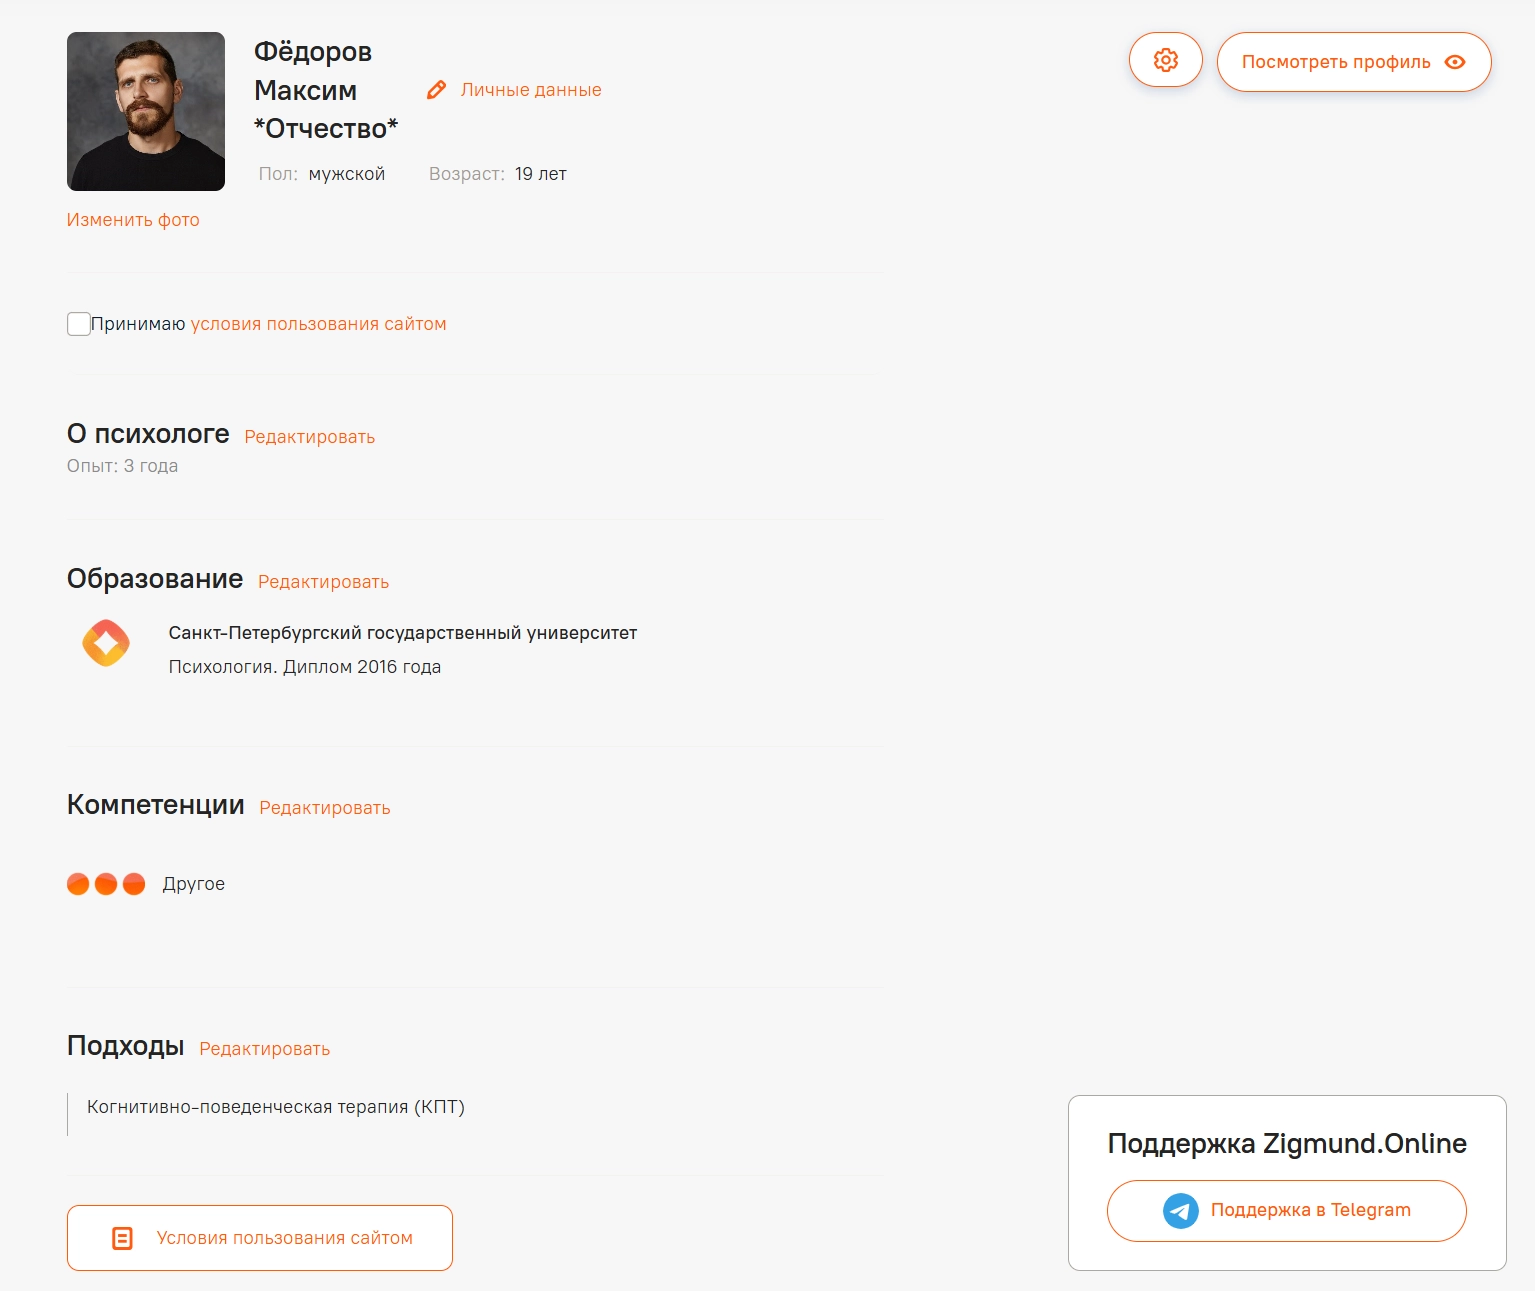Click the three orange dots competency icon

[x=106, y=884]
